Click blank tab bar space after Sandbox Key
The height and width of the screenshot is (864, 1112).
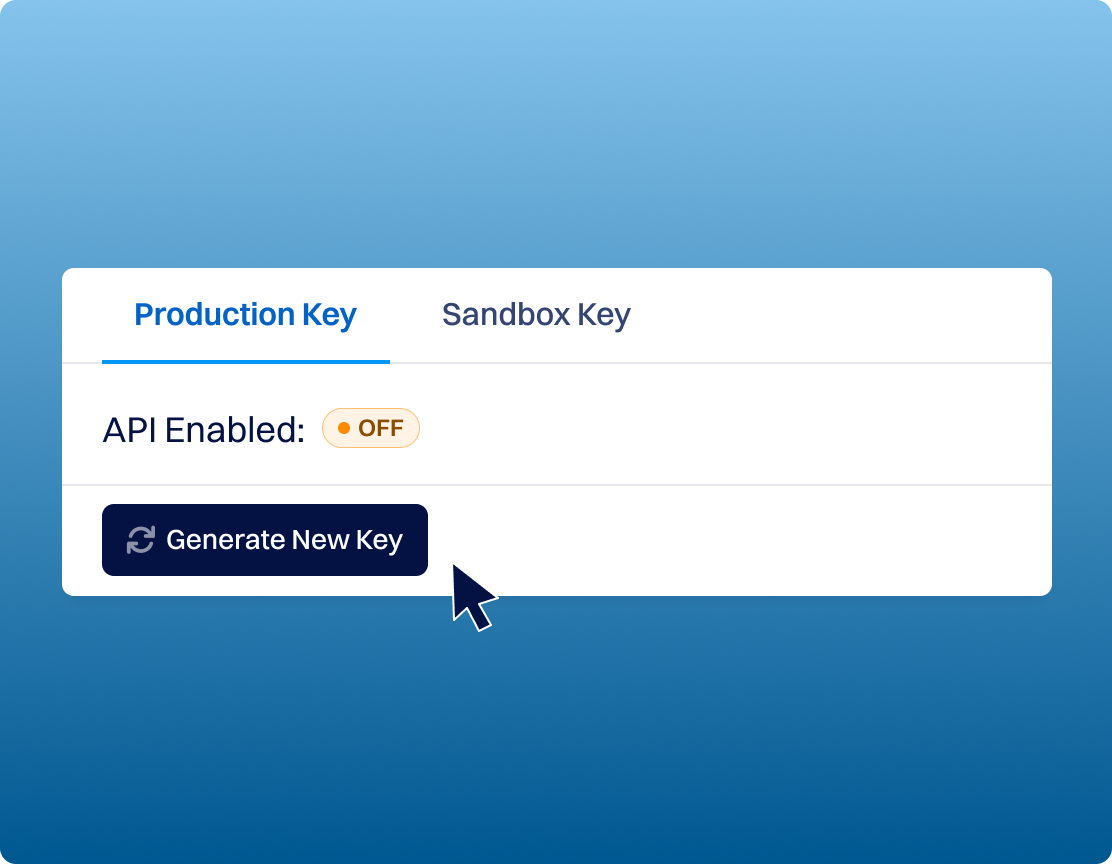point(840,315)
